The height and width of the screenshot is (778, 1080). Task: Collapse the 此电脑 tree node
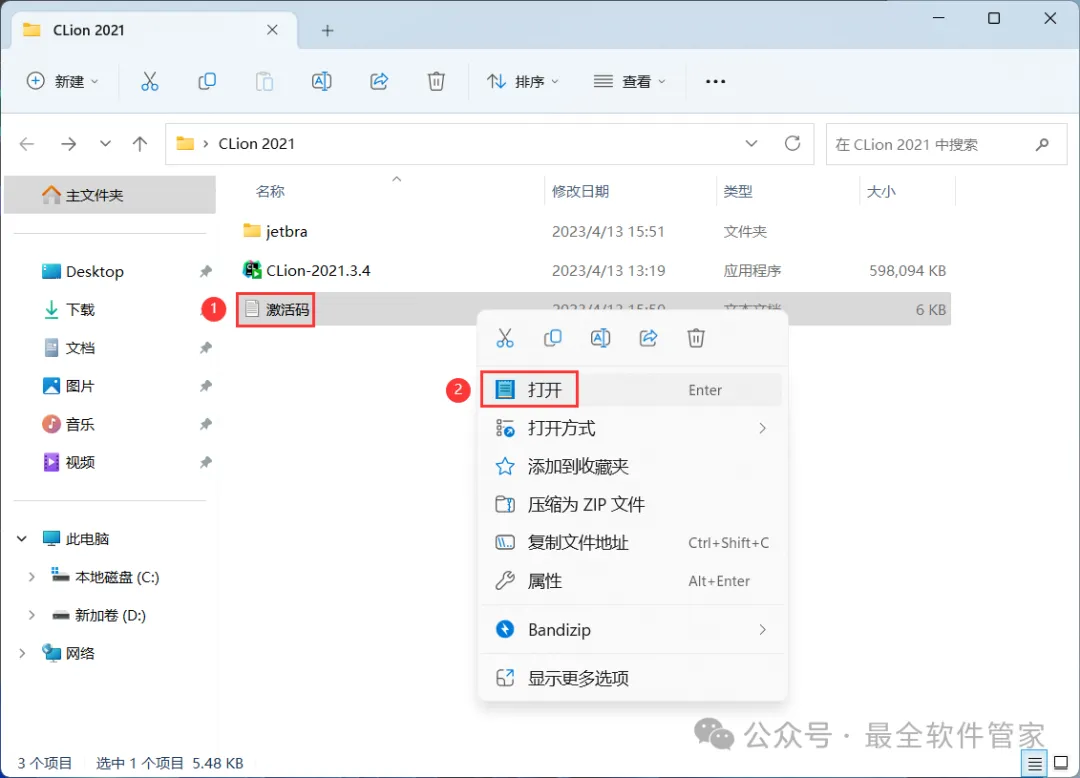pyautogui.click(x=22, y=538)
